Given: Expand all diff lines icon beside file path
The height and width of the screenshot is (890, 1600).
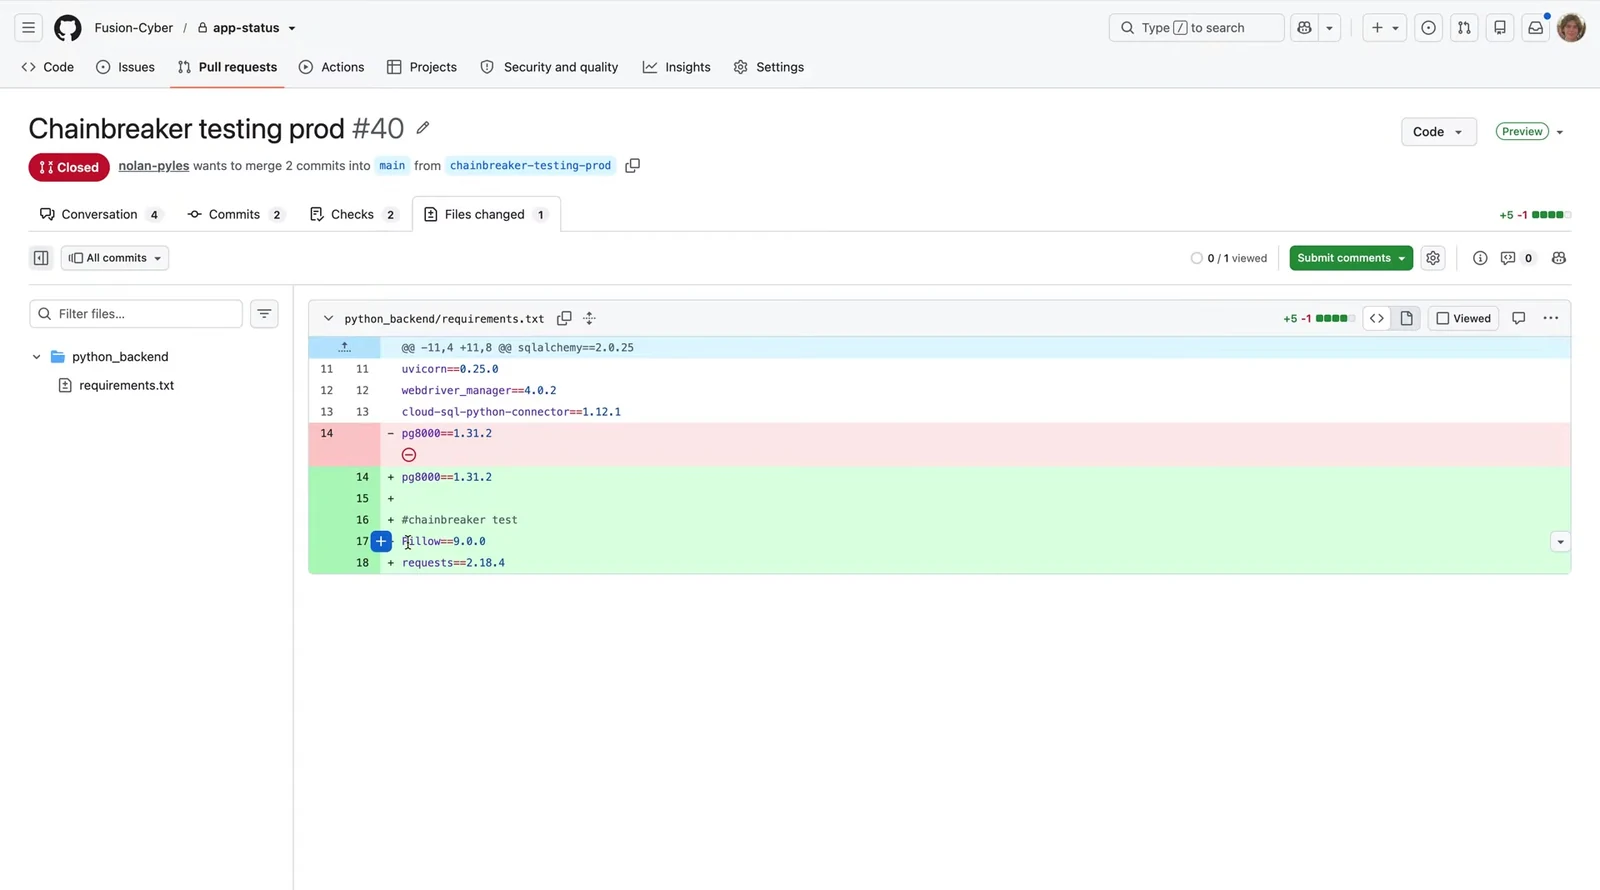Looking at the screenshot, I should (x=589, y=318).
